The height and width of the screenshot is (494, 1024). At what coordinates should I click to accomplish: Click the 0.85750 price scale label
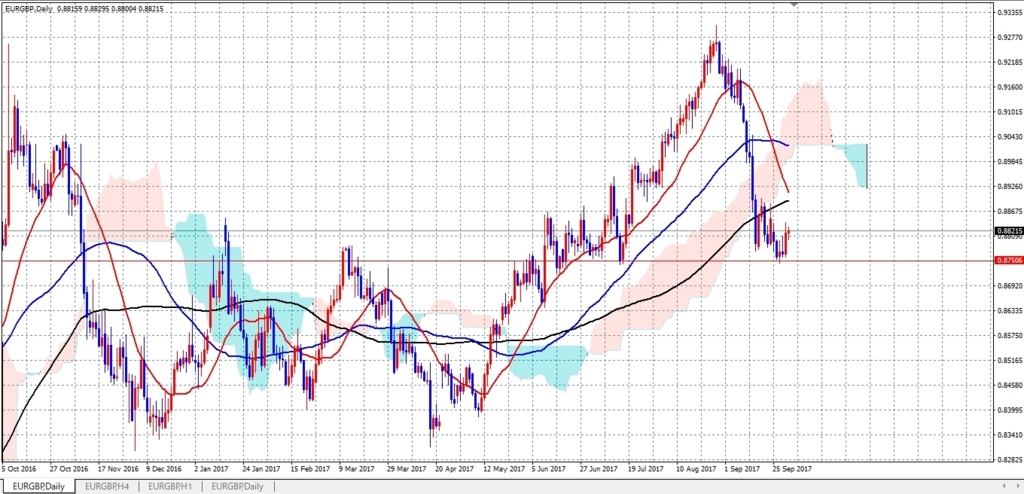1009,335
